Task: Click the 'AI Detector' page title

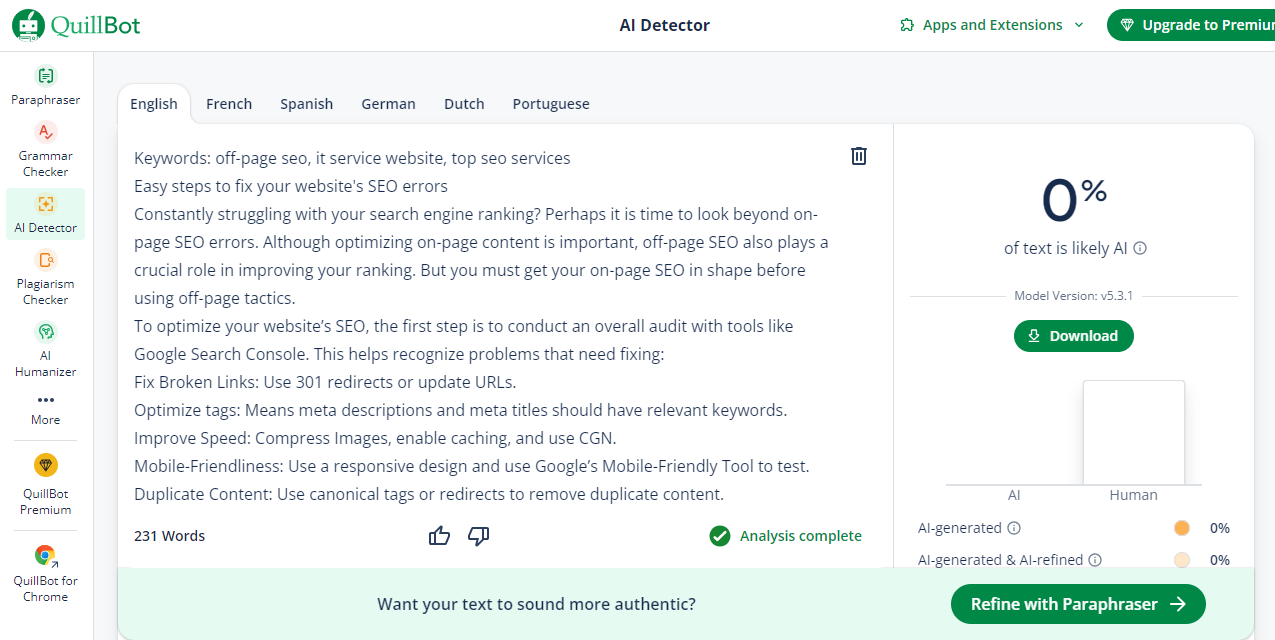Action: coord(665,25)
